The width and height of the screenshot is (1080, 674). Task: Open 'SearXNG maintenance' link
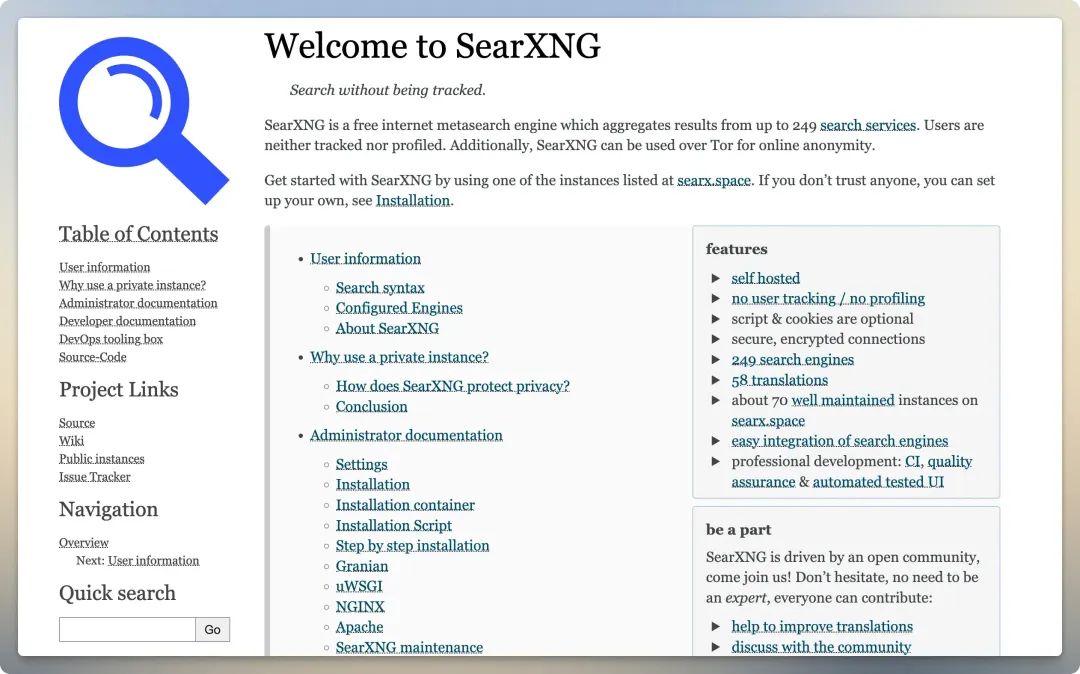point(409,648)
